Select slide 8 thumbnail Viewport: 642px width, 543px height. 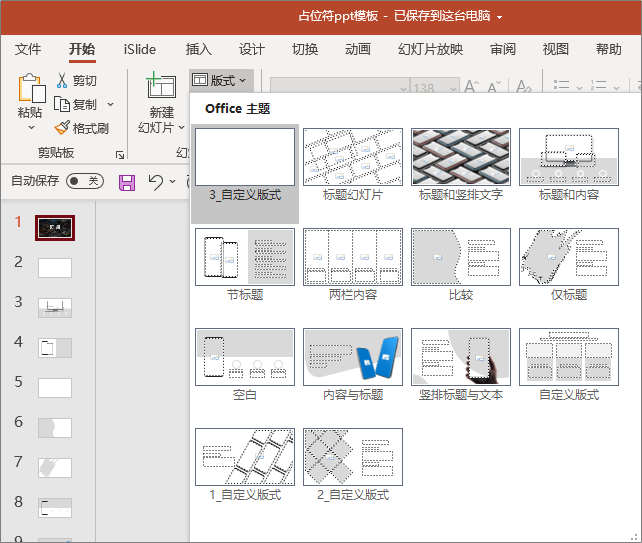pos(55,508)
